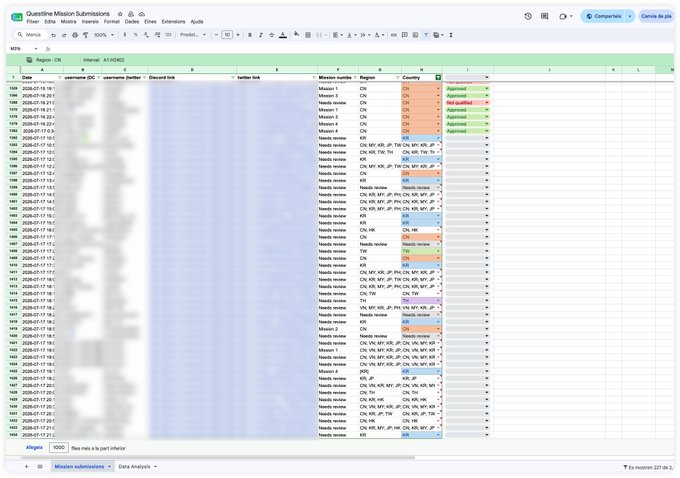680x478 pixels.
Task: Expand share options arrow beside Comparteix
Action: click(x=630, y=16)
